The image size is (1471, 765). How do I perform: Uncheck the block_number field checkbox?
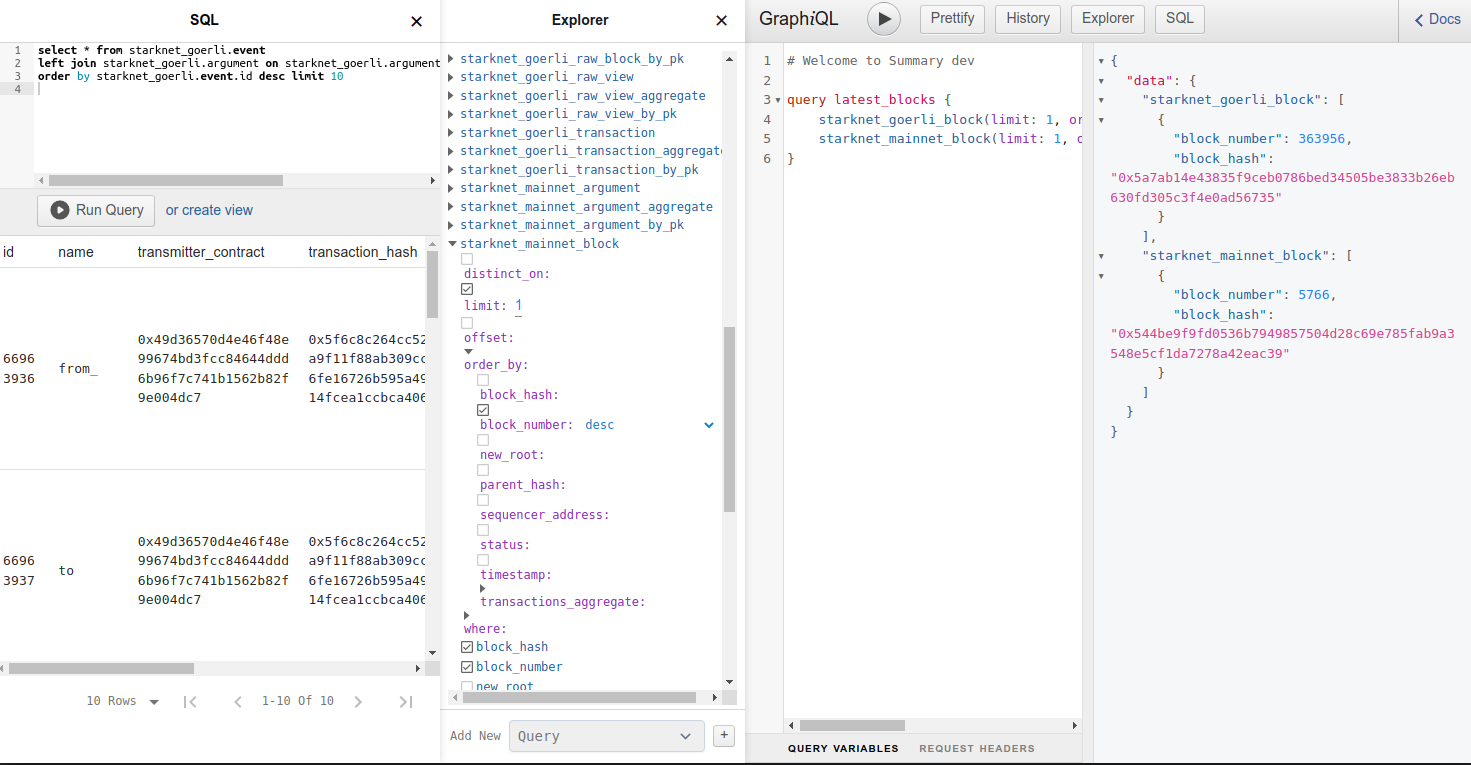coord(467,667)
